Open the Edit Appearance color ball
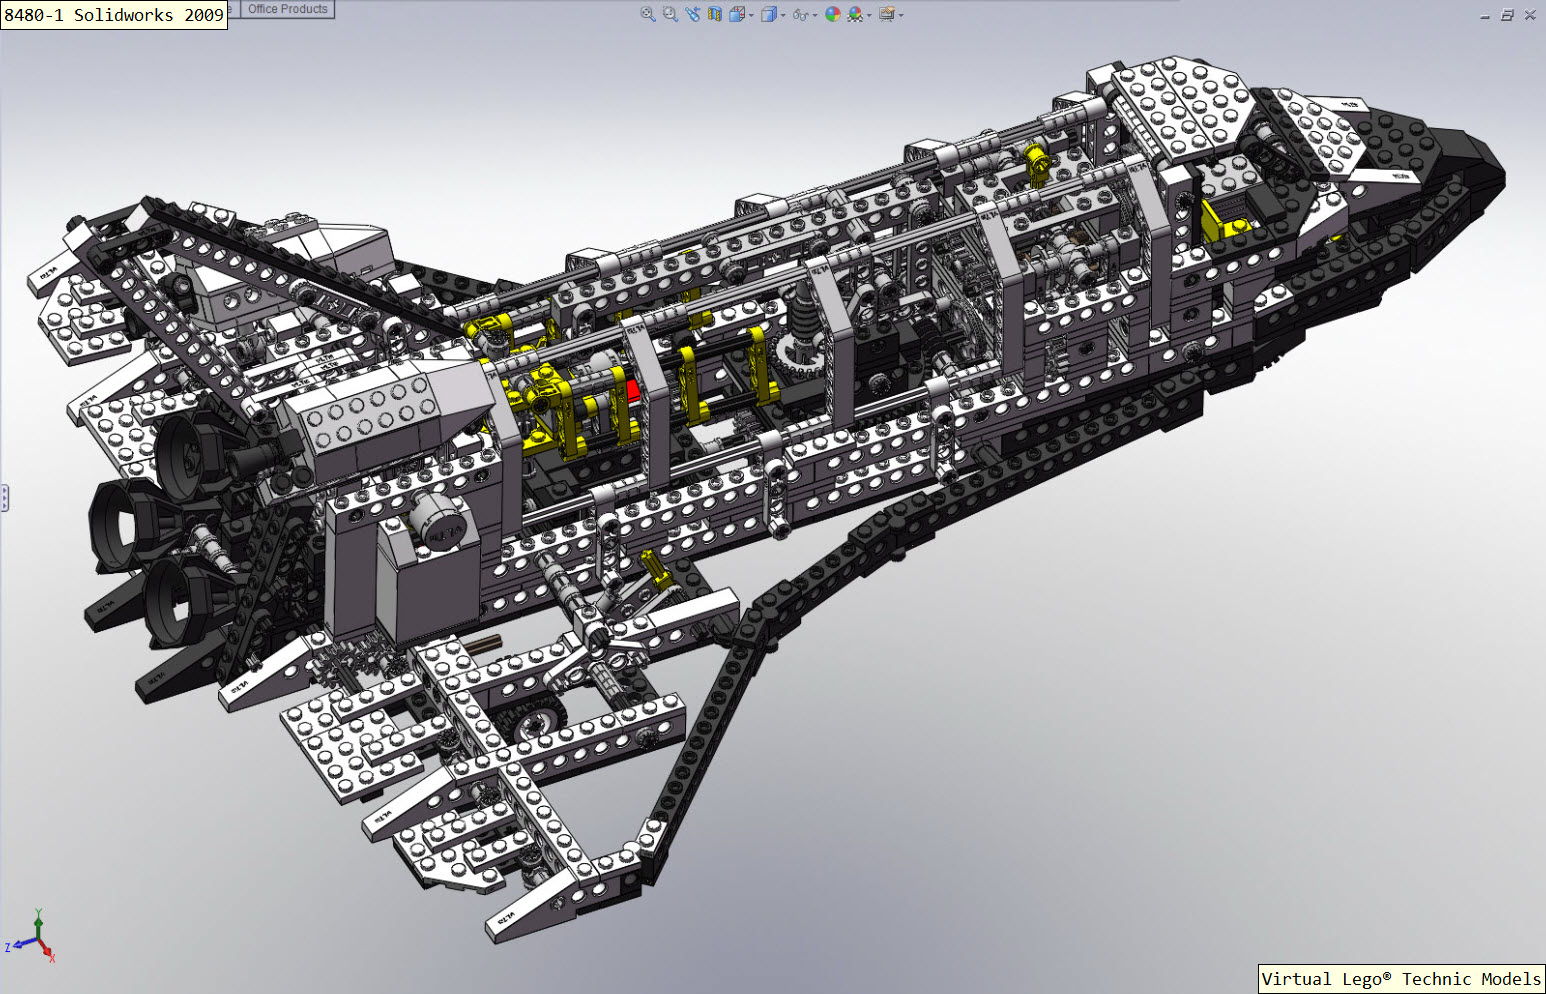 click(x=833, y=14)
